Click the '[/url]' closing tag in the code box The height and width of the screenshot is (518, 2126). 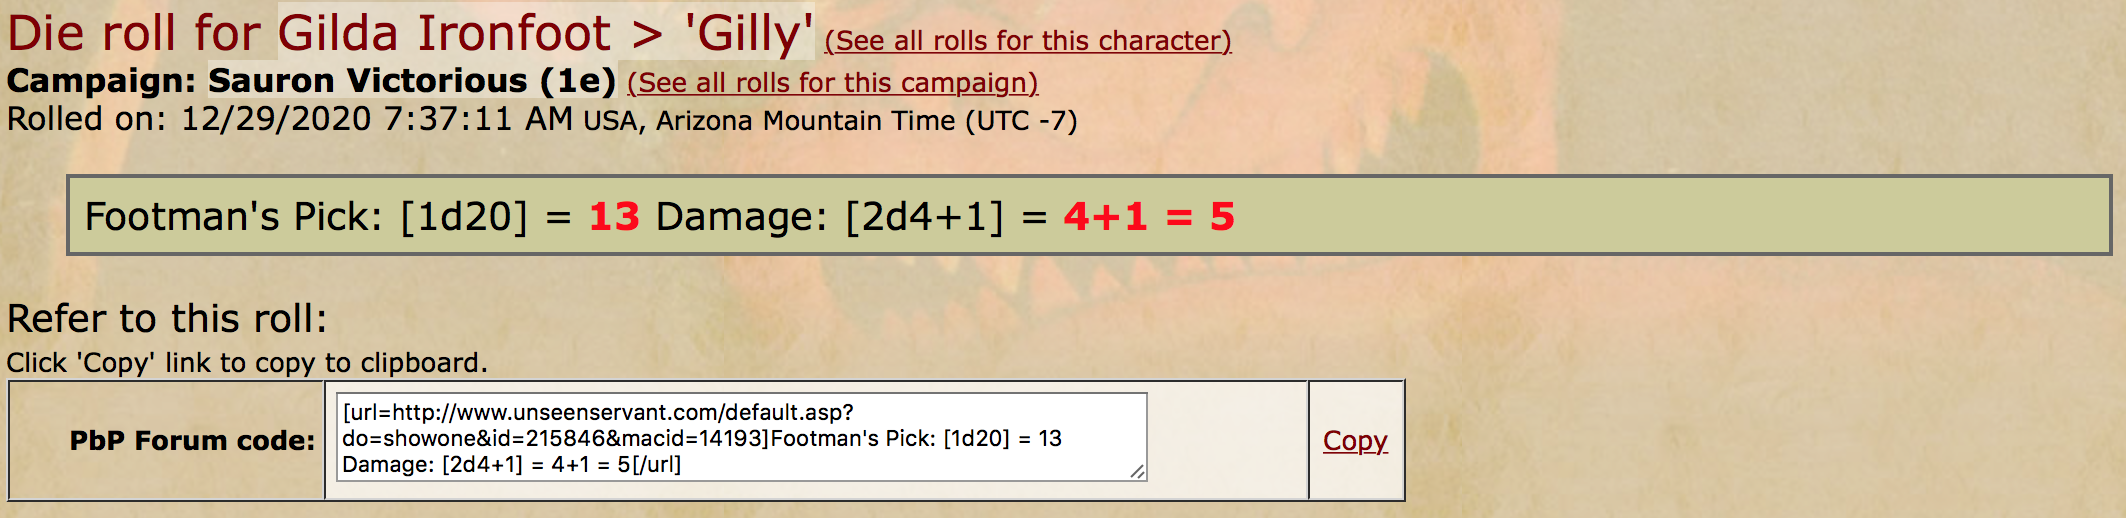[x=656, y=464]
